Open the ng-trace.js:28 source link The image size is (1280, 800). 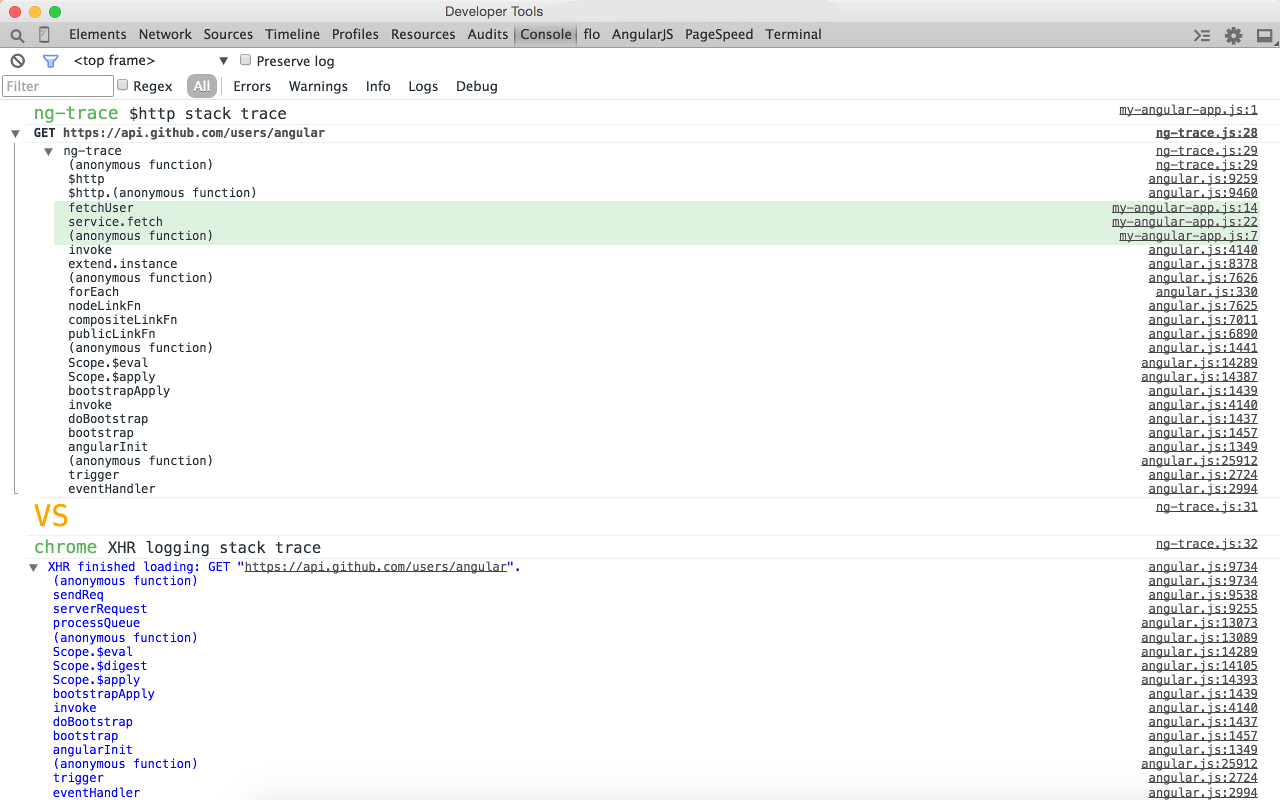(1207, 133)
